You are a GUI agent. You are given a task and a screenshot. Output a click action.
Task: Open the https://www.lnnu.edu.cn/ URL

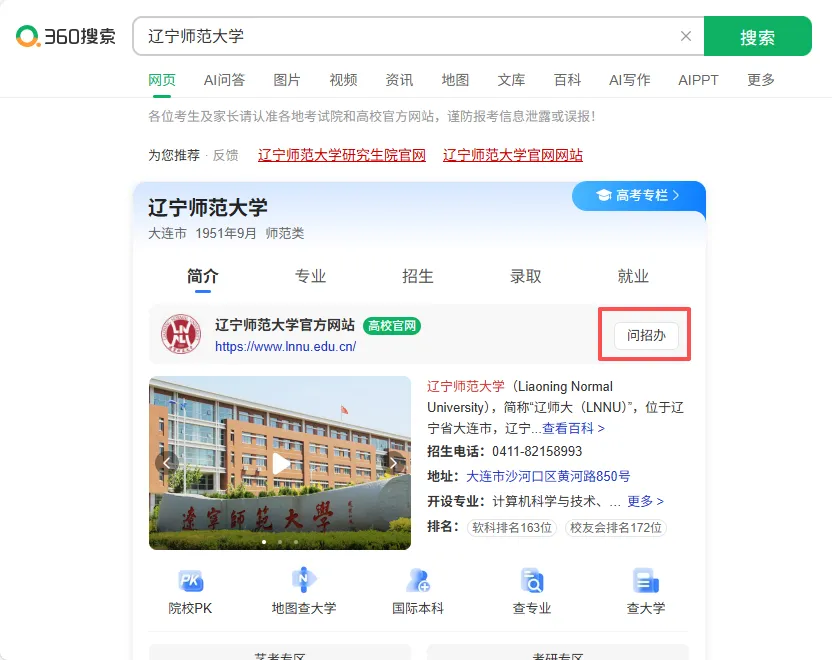click(285, 346)
